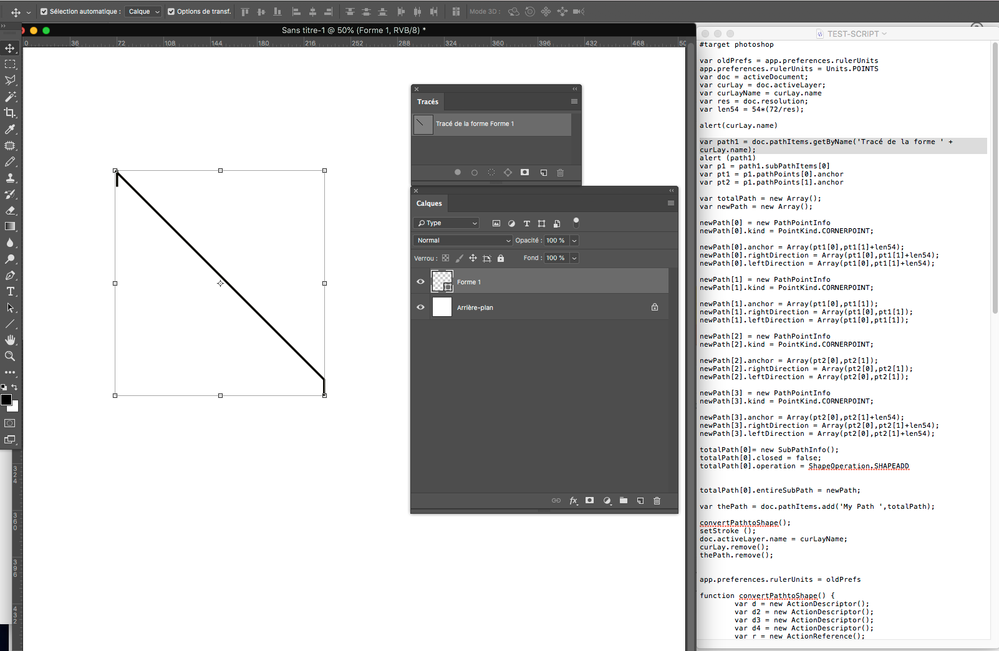Screen dimensions: 999x651
Task: Click Load path as selection icon
Action: point(491,173)
